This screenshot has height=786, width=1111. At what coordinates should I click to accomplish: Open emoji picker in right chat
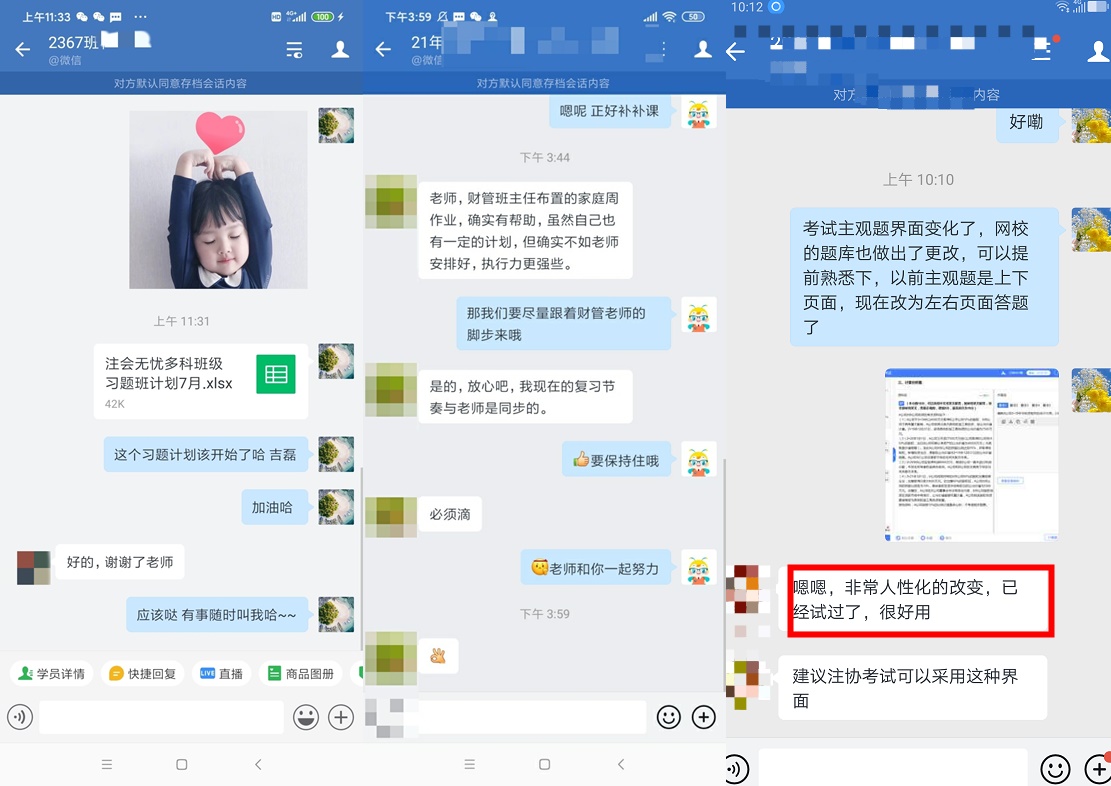[x=1055, y=769]
